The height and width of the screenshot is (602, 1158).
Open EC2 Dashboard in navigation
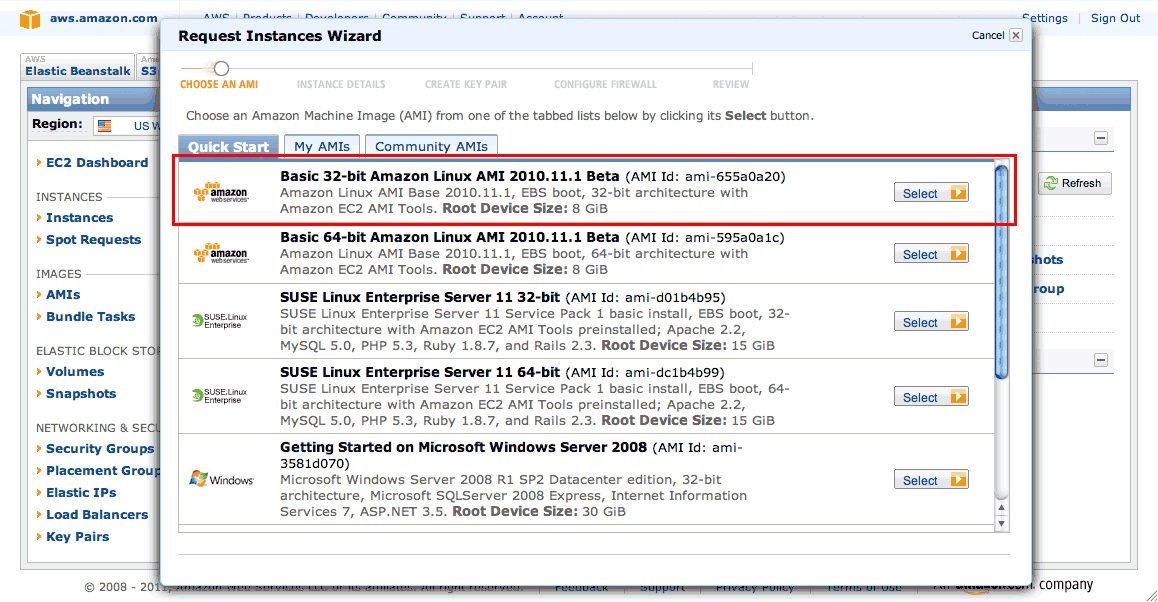[x=97, y=163]
